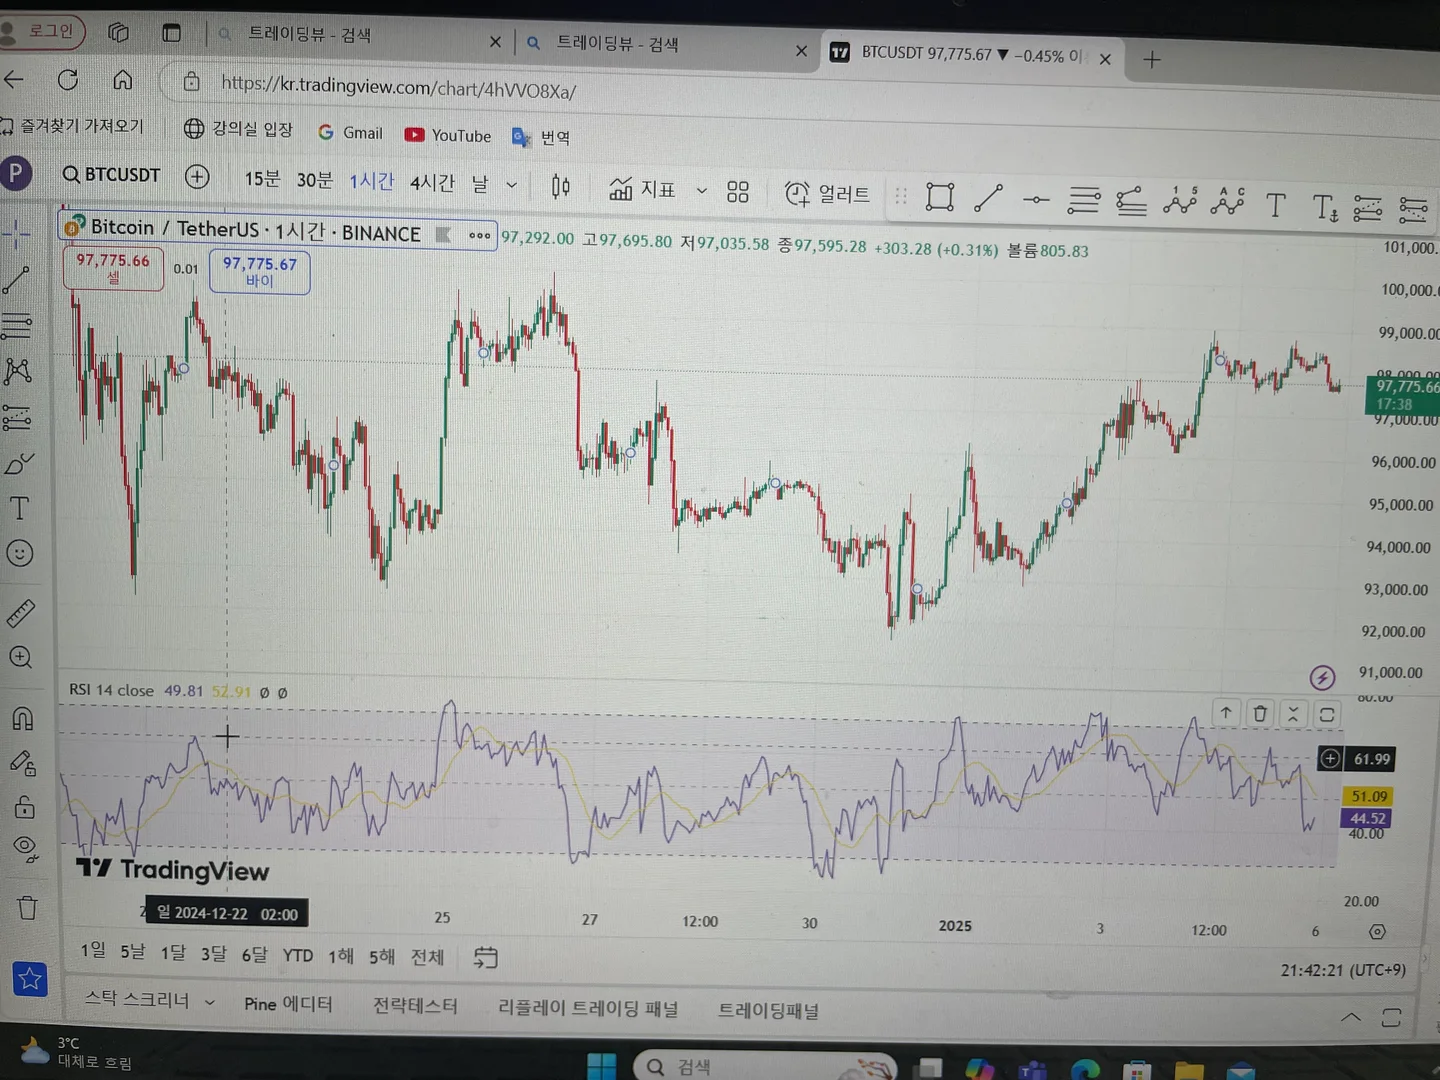Open YouTube bookmark in browser
This screenshot has width=1440, height=1080.
point(448,135)
